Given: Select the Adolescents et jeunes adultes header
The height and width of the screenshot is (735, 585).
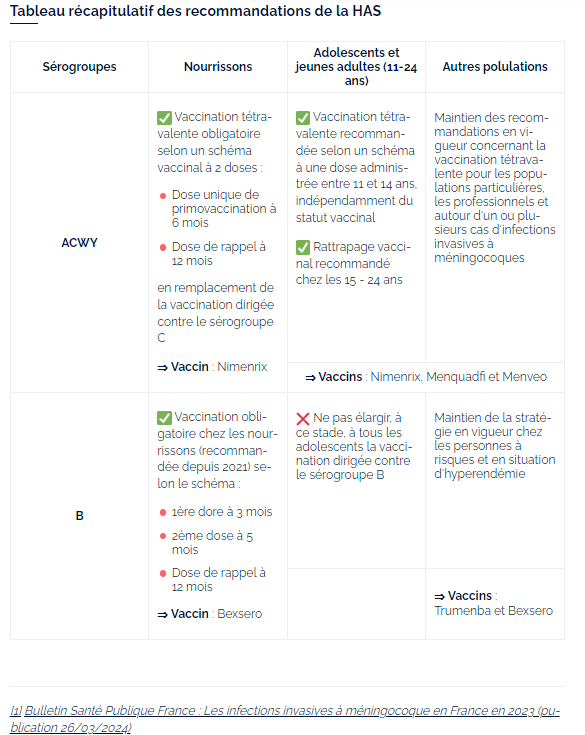Looking at the screenshot, I should pos(356,67).
